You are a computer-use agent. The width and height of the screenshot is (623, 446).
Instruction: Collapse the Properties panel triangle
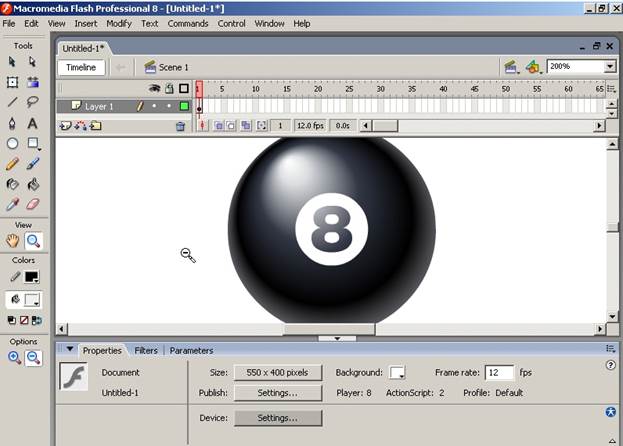70,349
